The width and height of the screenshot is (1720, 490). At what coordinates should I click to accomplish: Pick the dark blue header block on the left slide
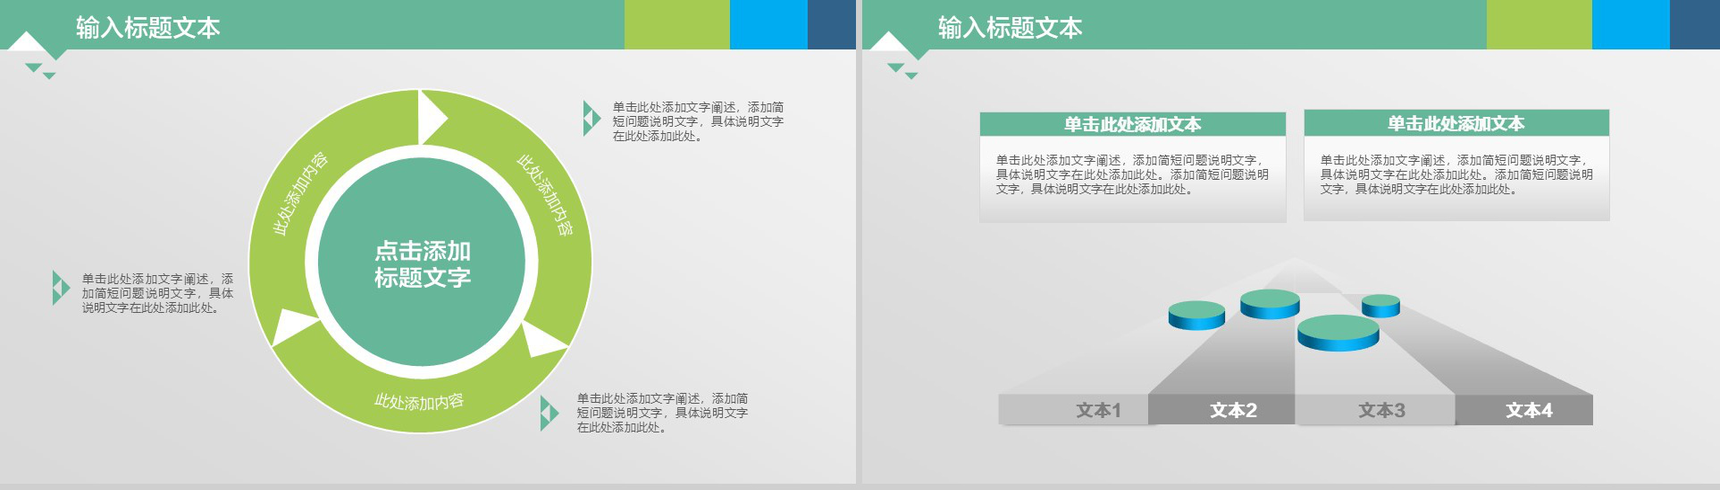pos(832,24)
